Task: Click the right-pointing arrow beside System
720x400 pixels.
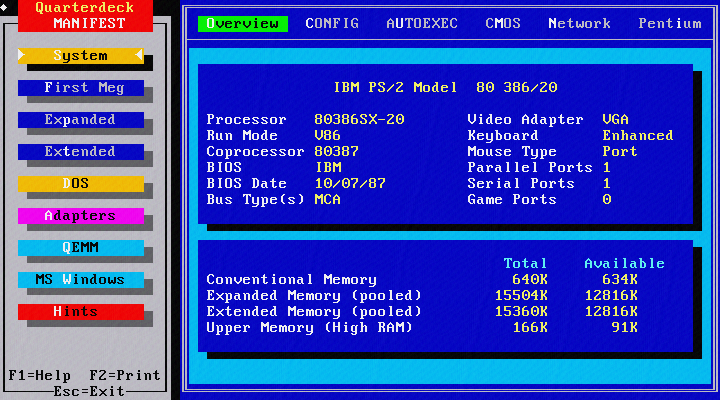Action: tap(22, 55)
